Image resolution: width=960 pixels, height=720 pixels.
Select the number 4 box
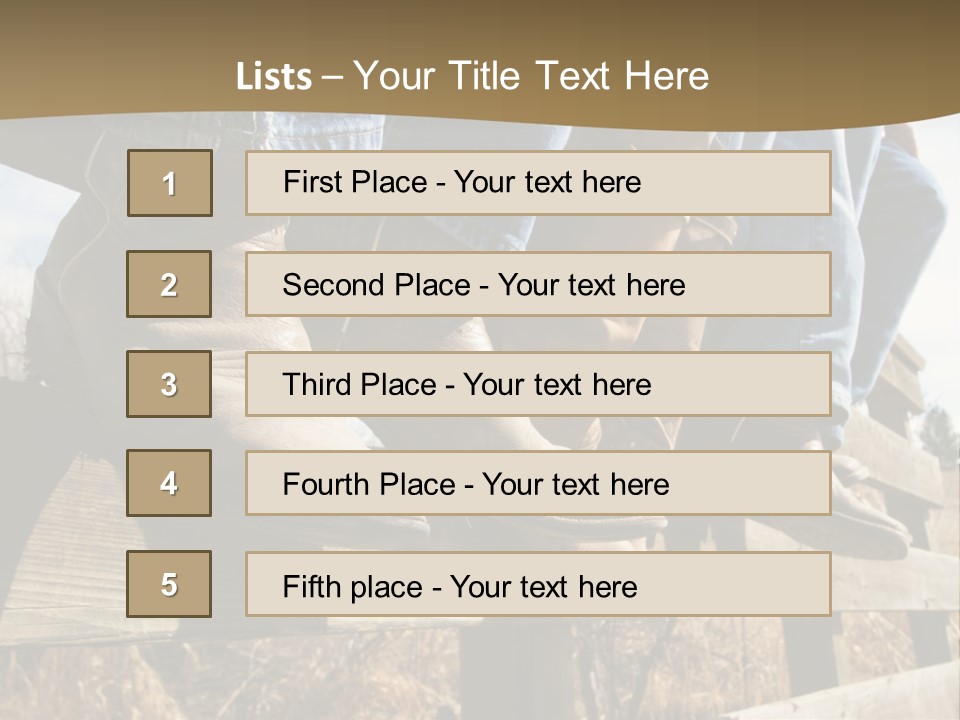tap(169, 483)
